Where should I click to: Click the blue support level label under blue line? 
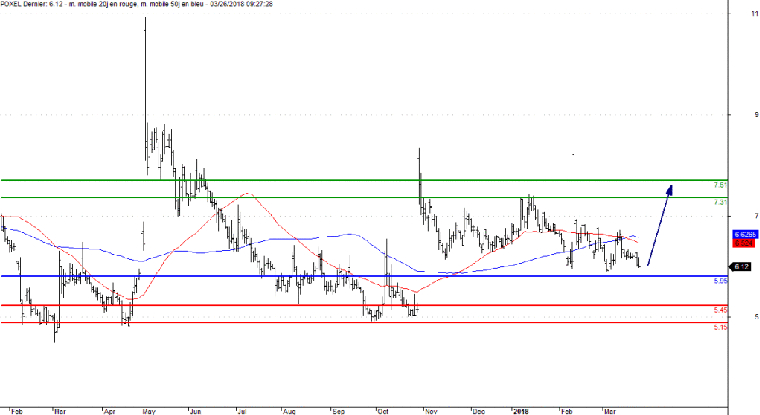point(721,281)
